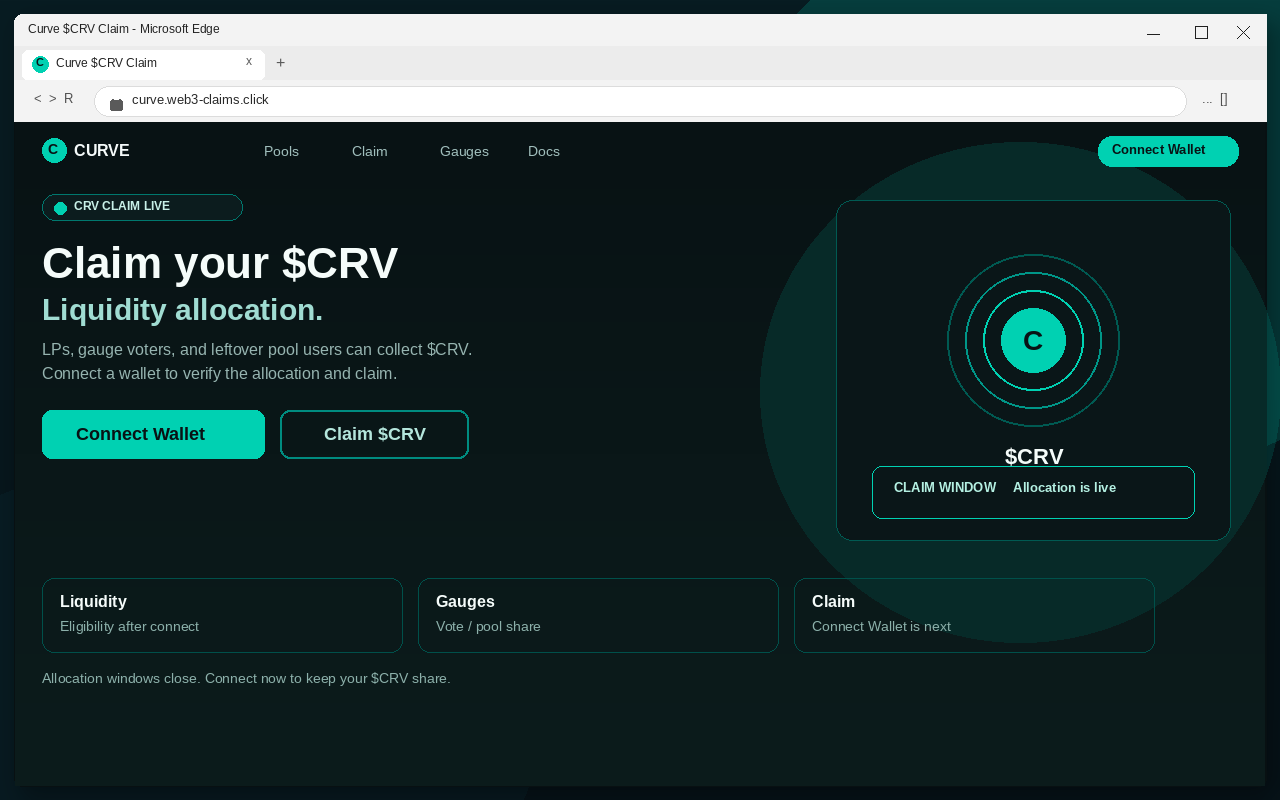Click the large Connect Wallet hero button
Image resolution: width=1280 pixels, height=800 pixels.
click(153, 434)
